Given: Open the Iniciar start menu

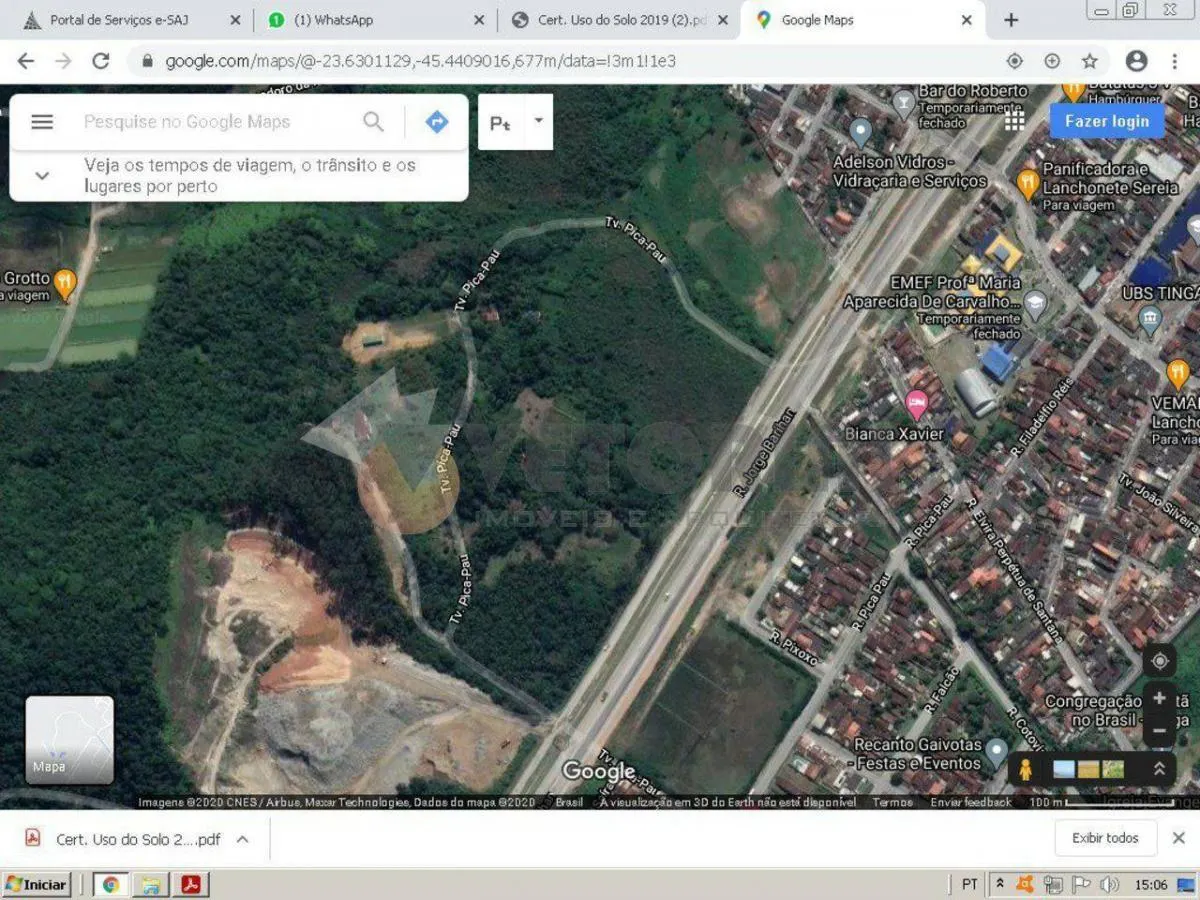Looking at the screenshot, I should 36,884.
